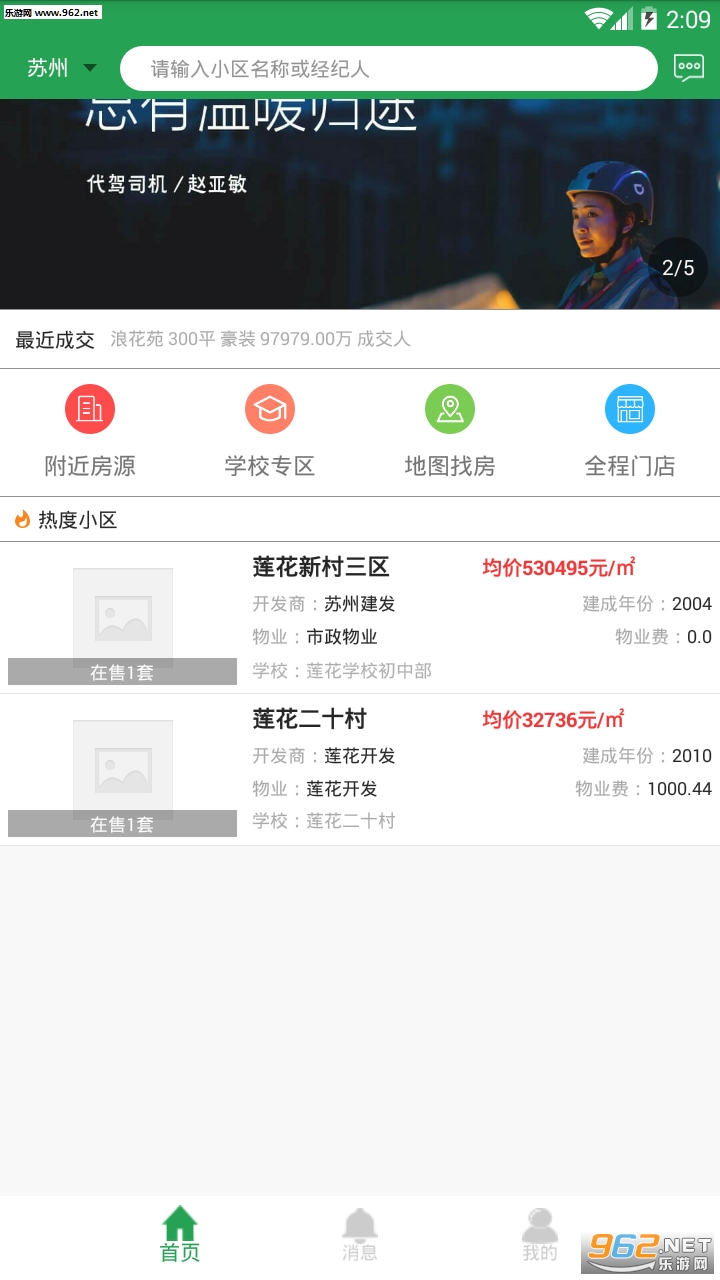This screenshot has width=720, height=1280.
Task: Tap 学校：莲花二十村 text
Action: 324,821
